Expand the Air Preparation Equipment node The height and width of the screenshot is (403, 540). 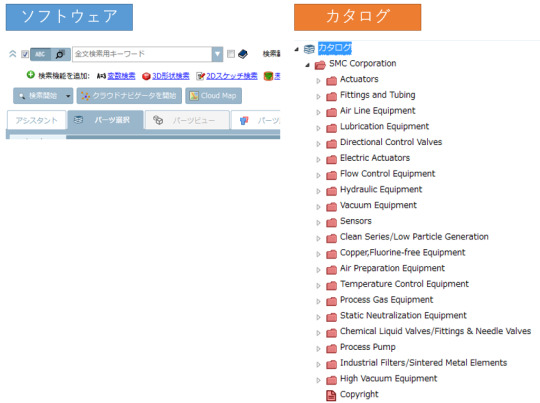click(318, 270)
